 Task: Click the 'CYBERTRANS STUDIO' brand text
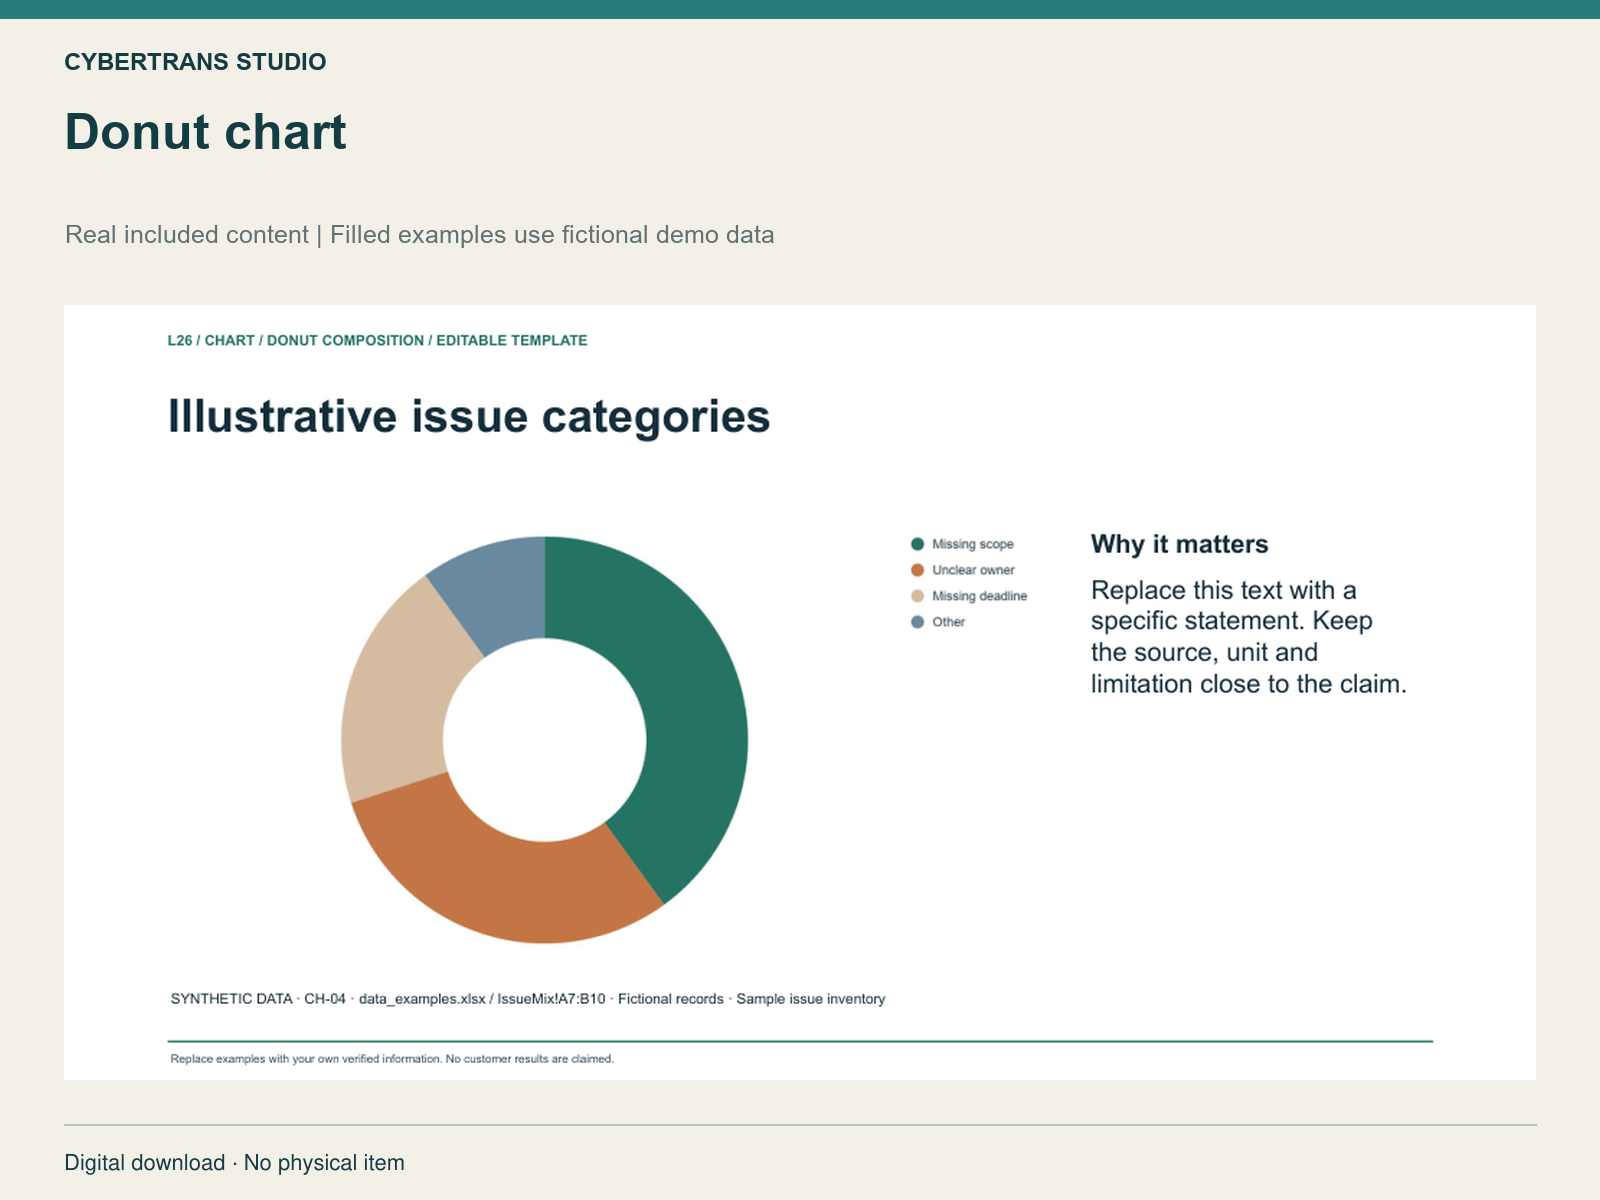click(x=195, y=62)
